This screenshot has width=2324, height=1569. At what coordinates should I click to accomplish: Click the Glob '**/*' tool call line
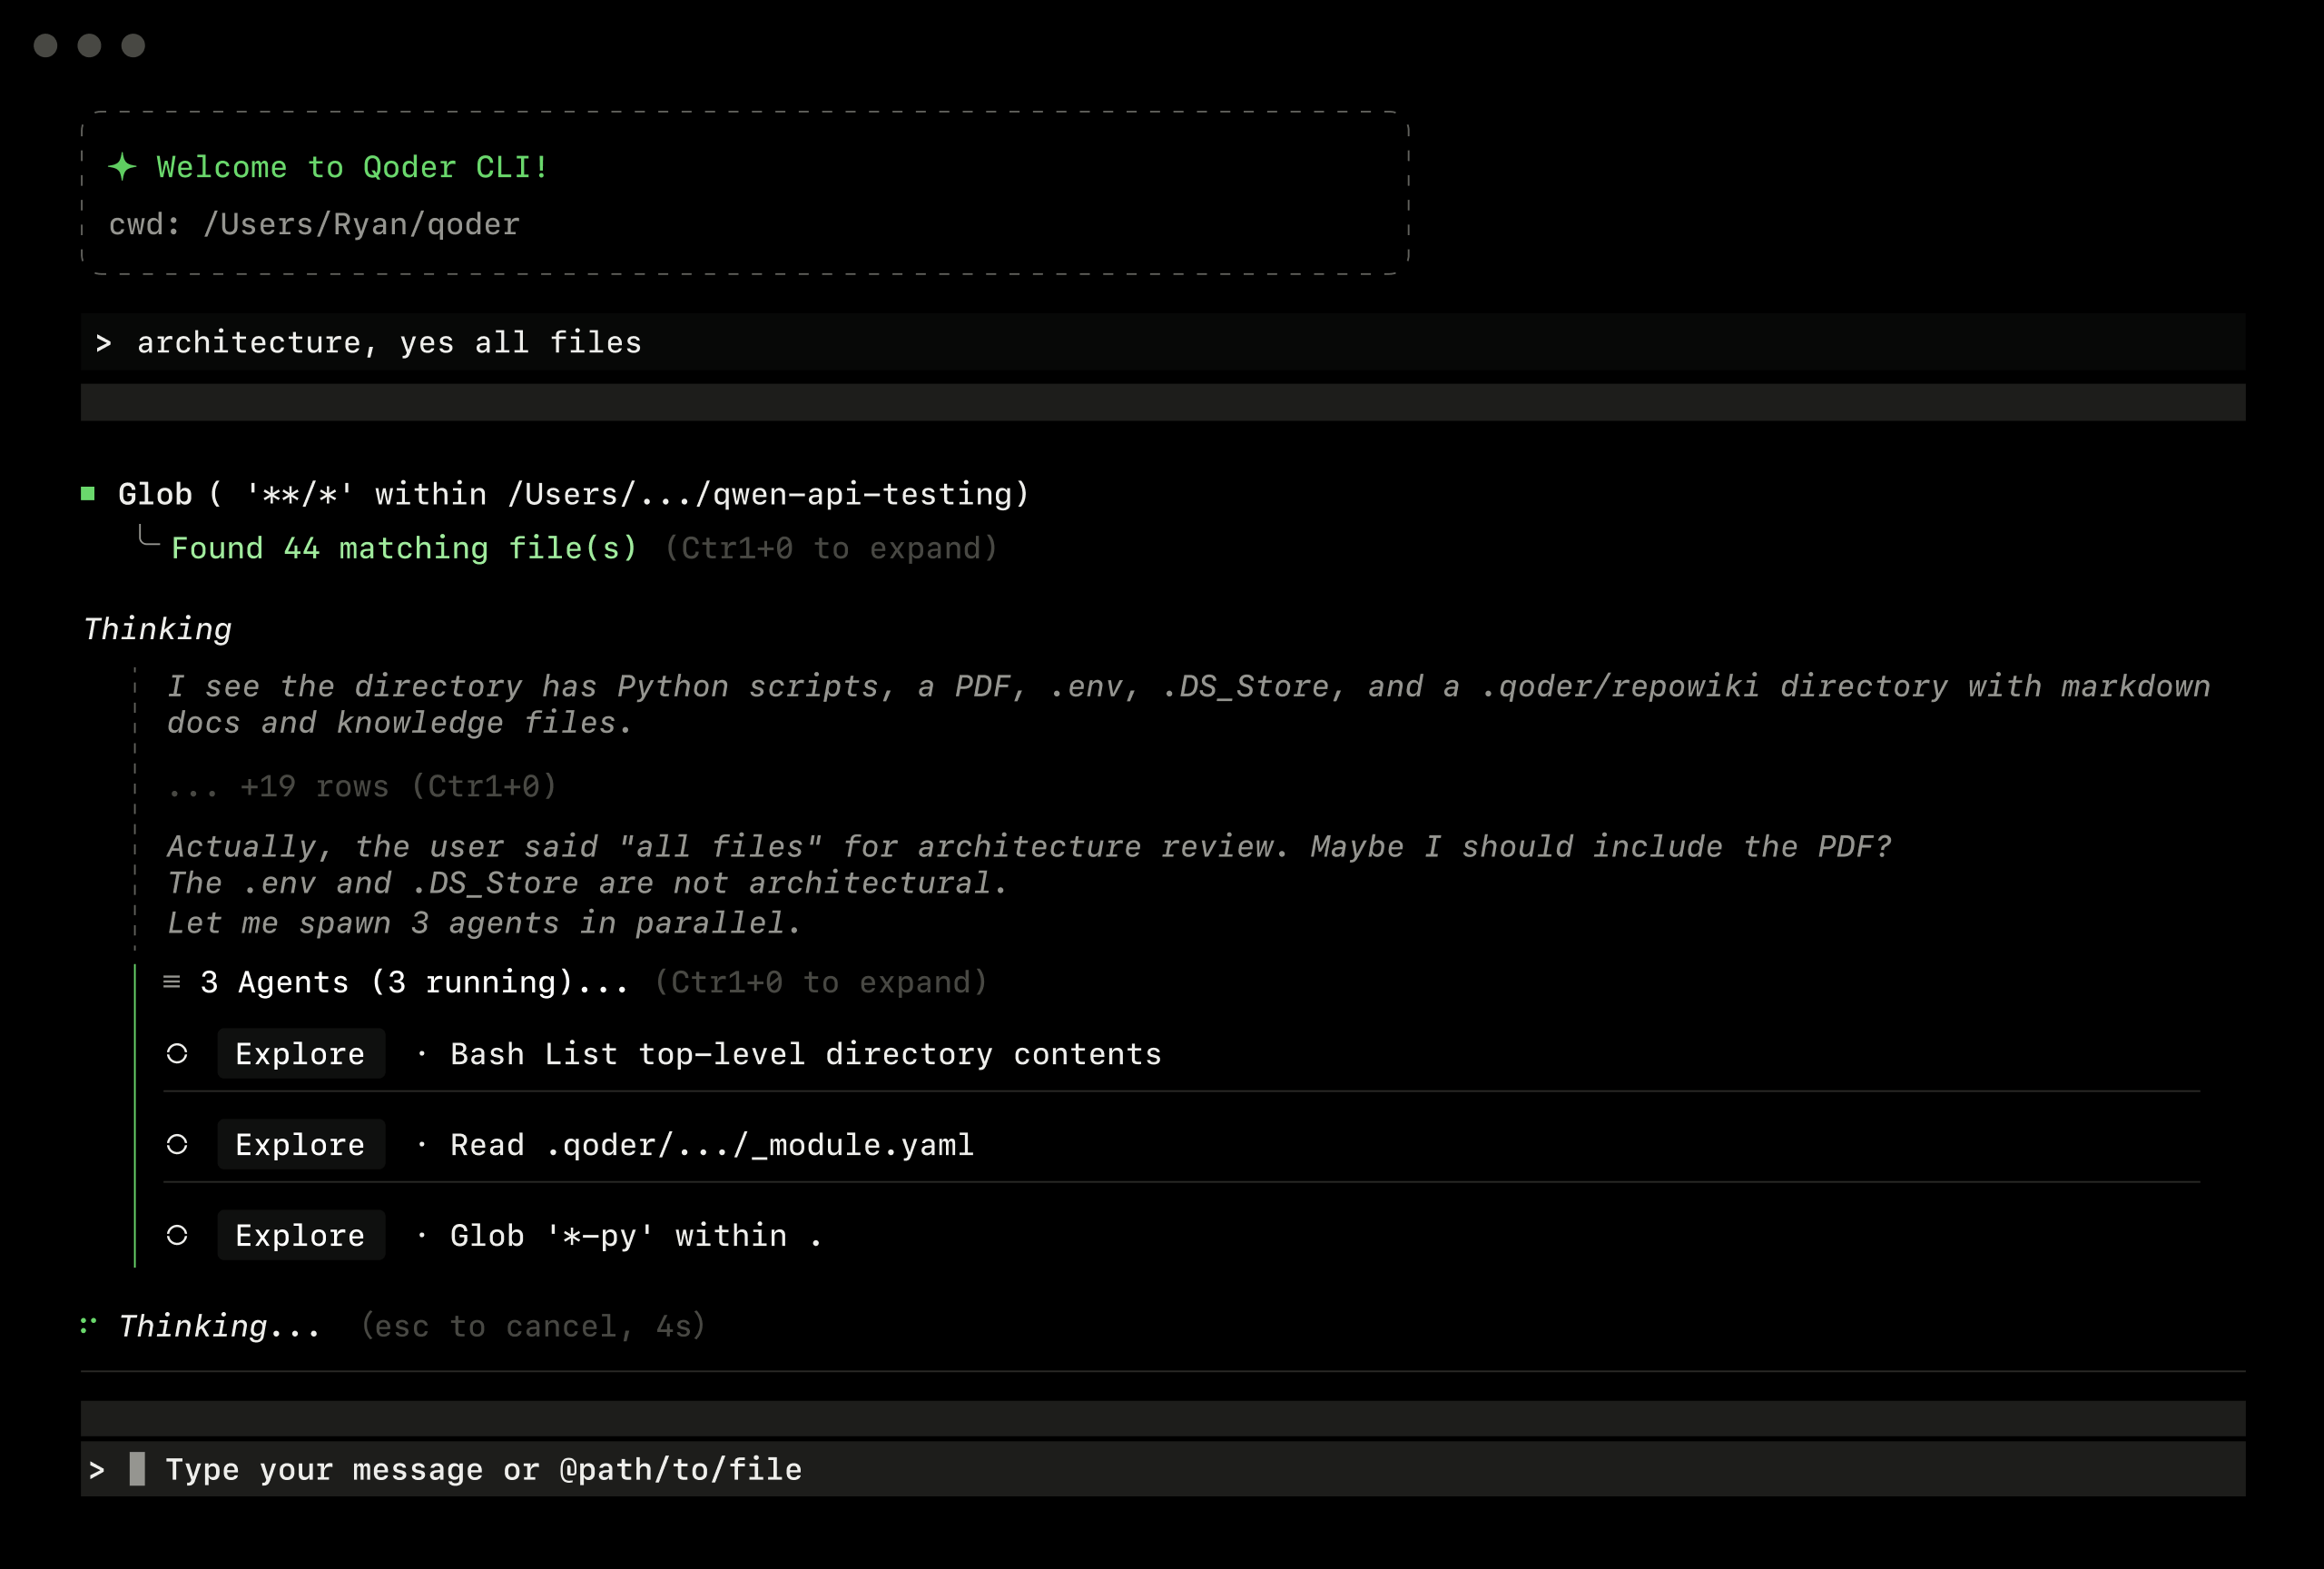(x=574, y=494)
